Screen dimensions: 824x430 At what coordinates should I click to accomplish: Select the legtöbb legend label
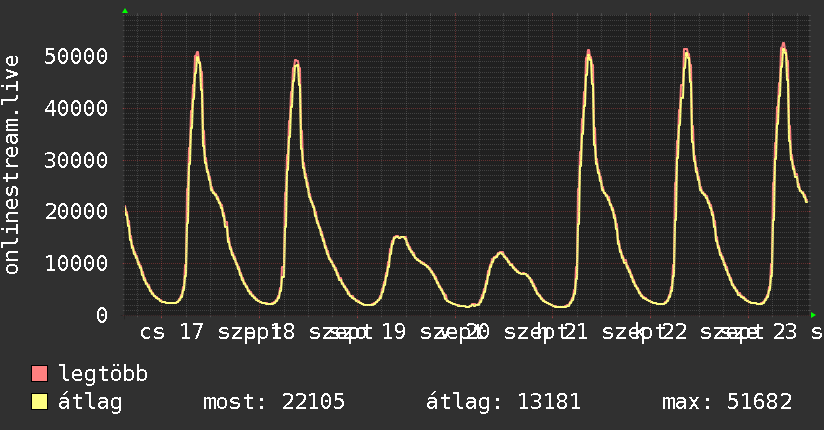pos(103,373)
